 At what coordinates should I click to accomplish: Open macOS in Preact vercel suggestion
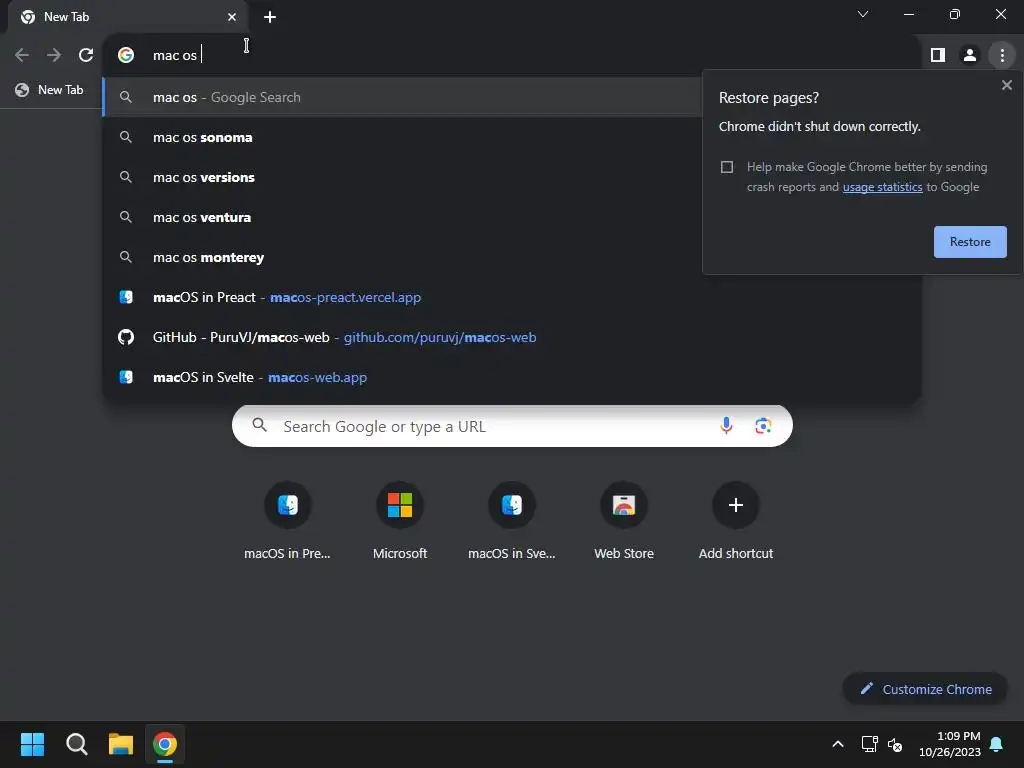tap(511, 297)
